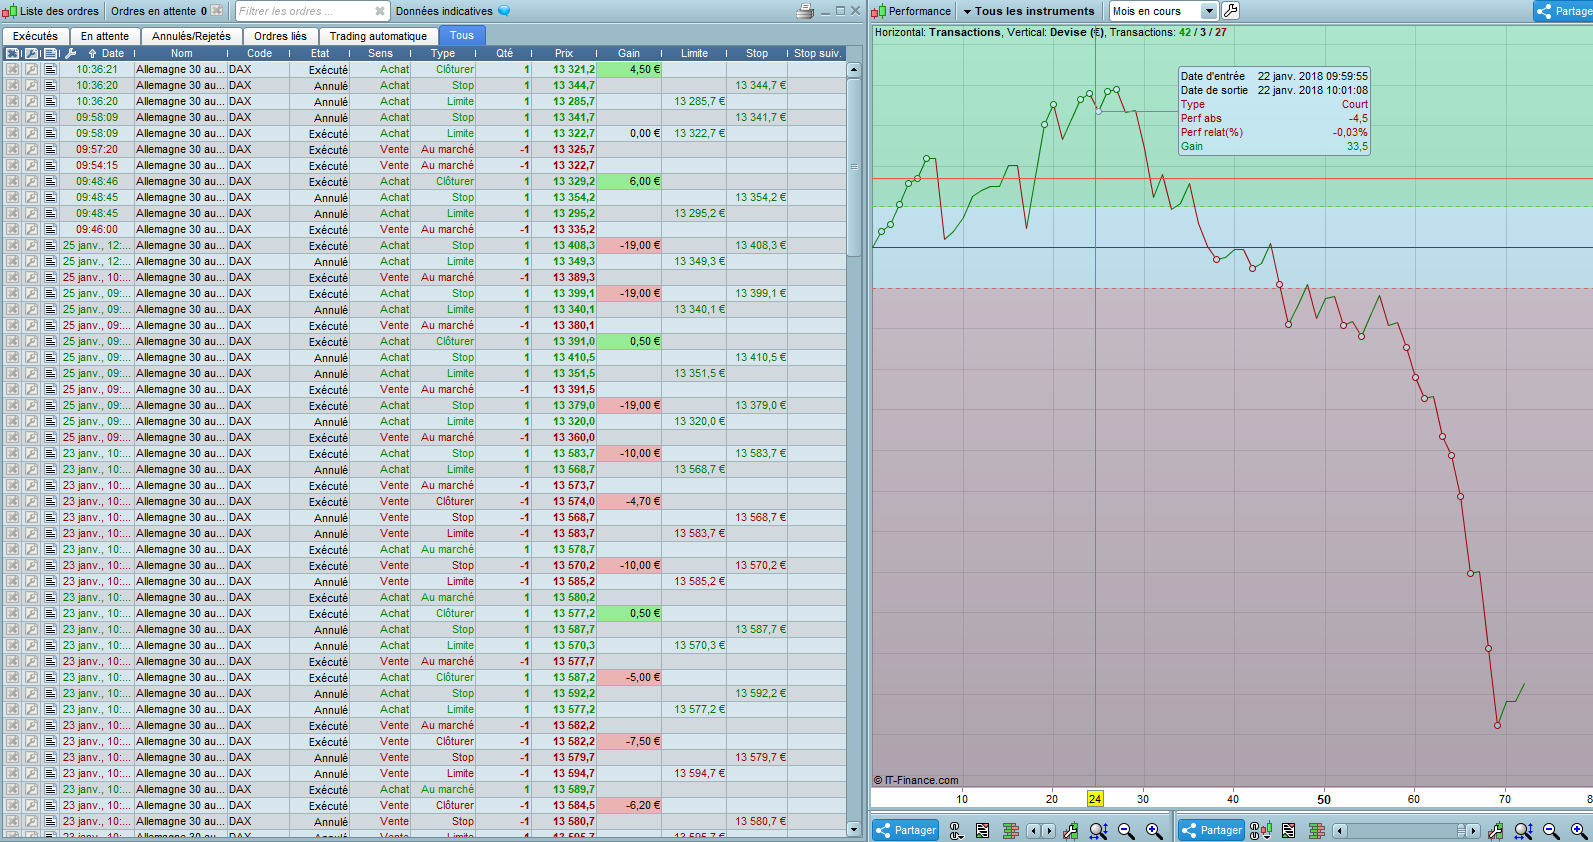Open performance settings with the wrench icon
The height and width of the screenshot is (842, 1593).
click(x=1231, y=11)
